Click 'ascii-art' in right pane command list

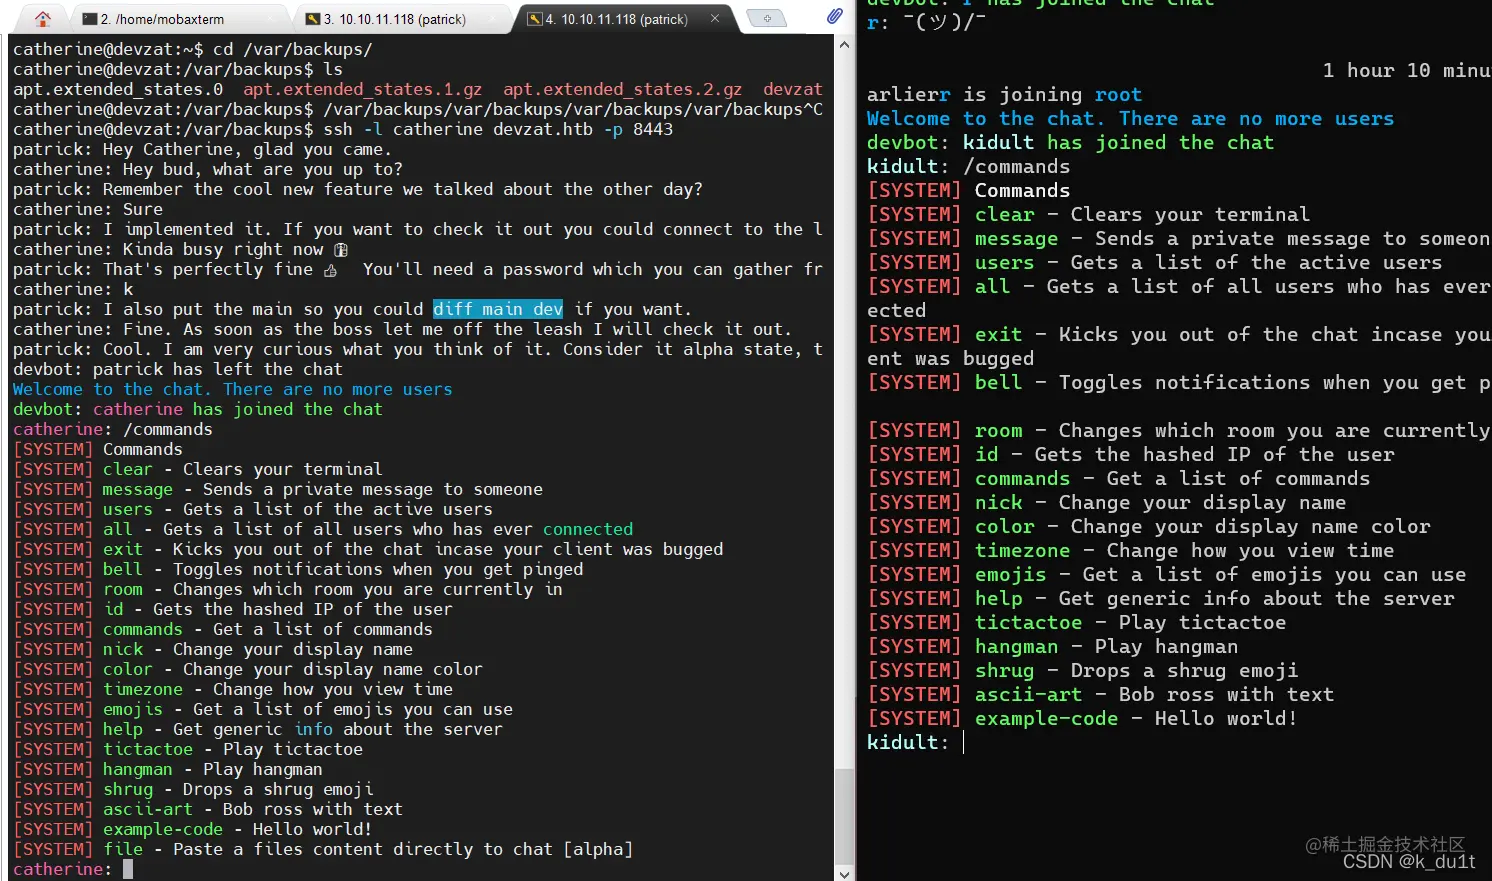(1029, 694)
